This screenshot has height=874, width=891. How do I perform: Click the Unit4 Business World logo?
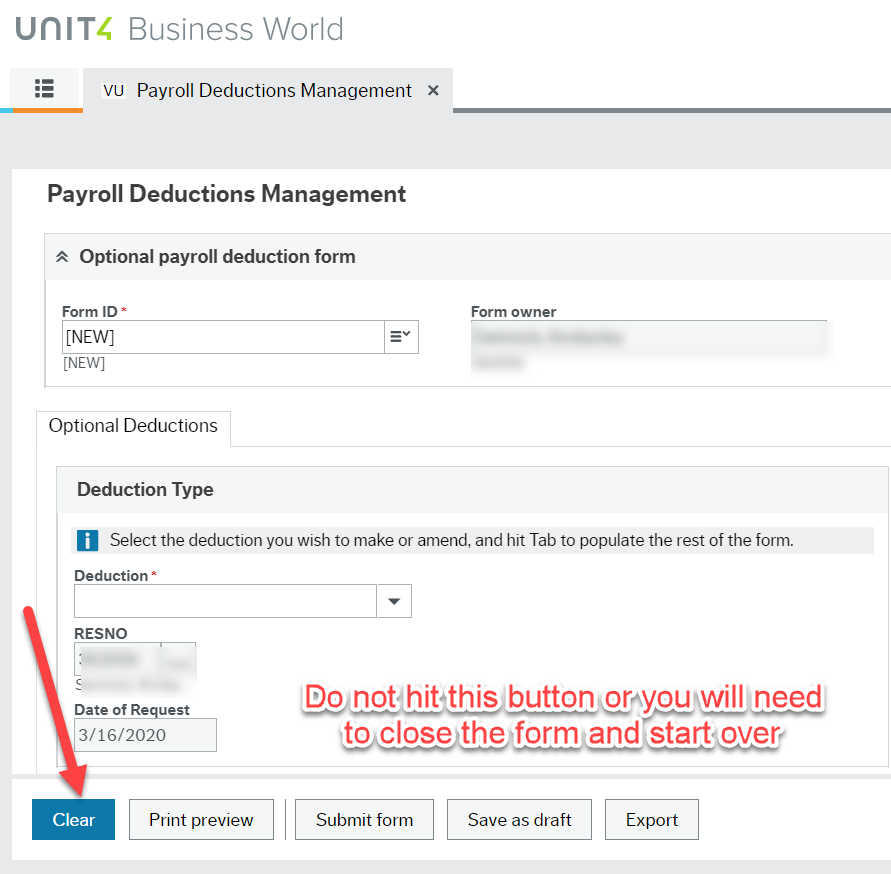[x=180, y=28]
